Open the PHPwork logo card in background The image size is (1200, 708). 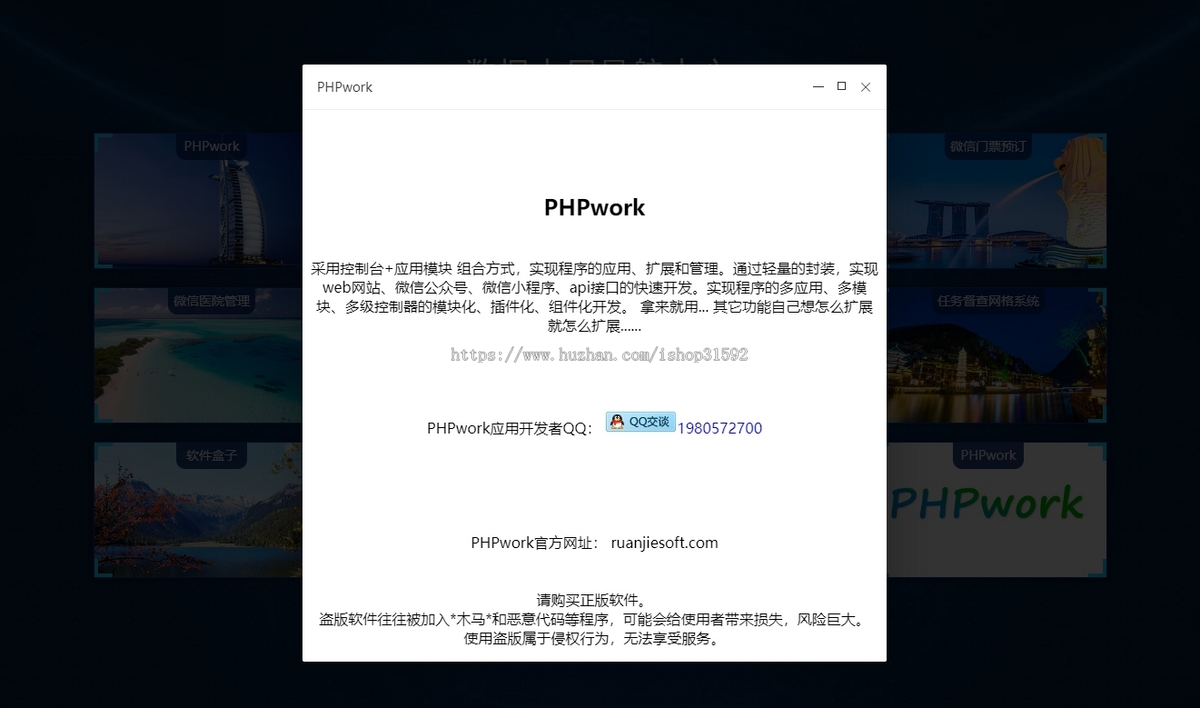[996, 510]
